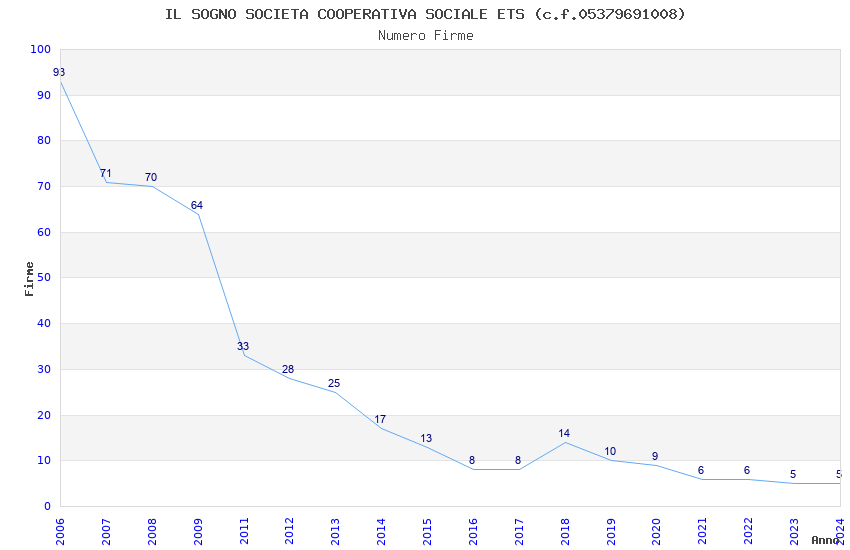
Task: Select data label 64 for 2009
Action: [197, 205]
